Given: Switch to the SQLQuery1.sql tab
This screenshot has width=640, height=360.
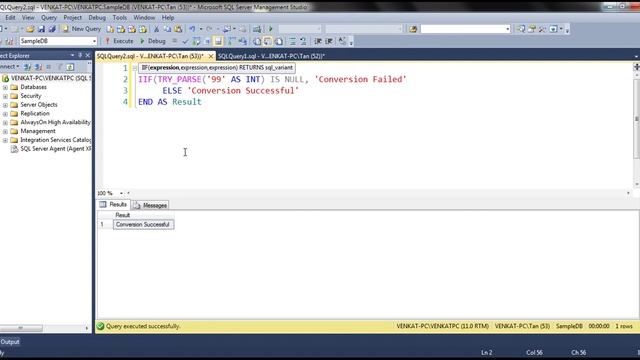Looking at the screenshot, I should (x=271, y=56).
